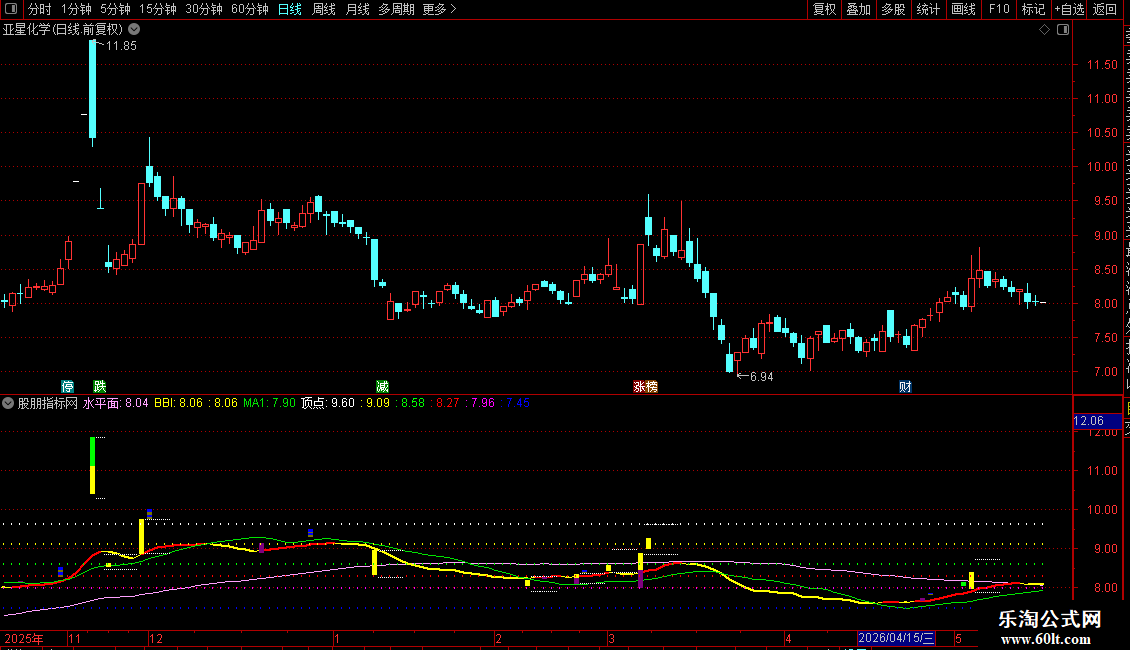Open F10 company info

[999, 9]
